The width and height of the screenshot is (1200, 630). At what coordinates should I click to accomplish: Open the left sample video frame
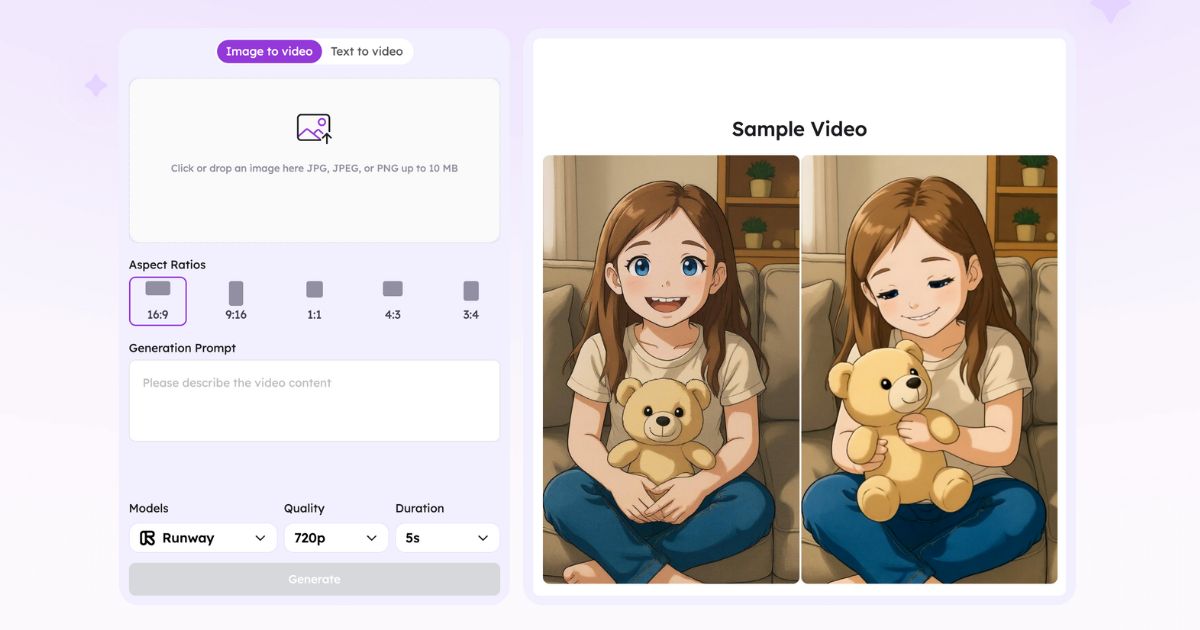[x=671, y=369]
